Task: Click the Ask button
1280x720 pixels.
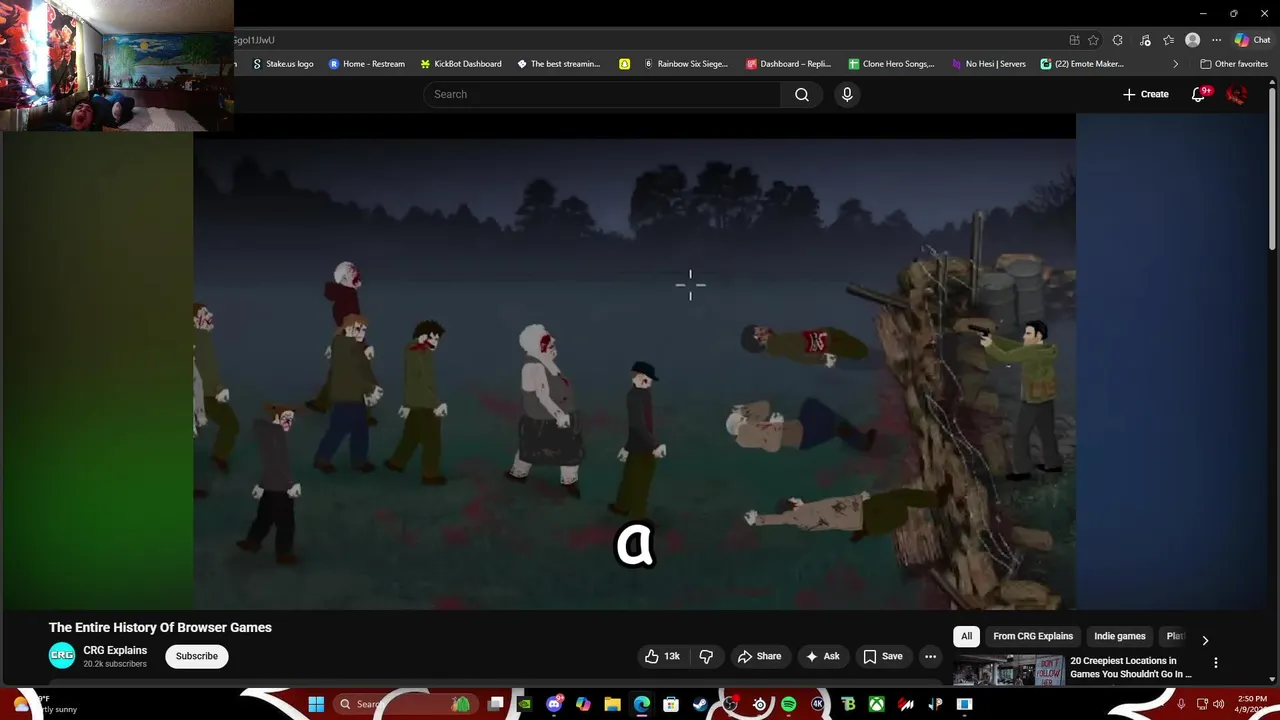Action: pos(822,656)
